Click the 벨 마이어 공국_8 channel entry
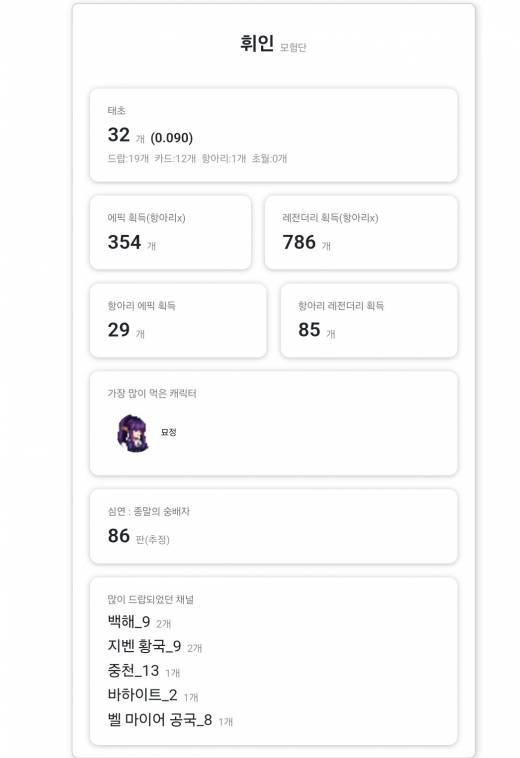 pyautogui.click(x=170, y=720)
